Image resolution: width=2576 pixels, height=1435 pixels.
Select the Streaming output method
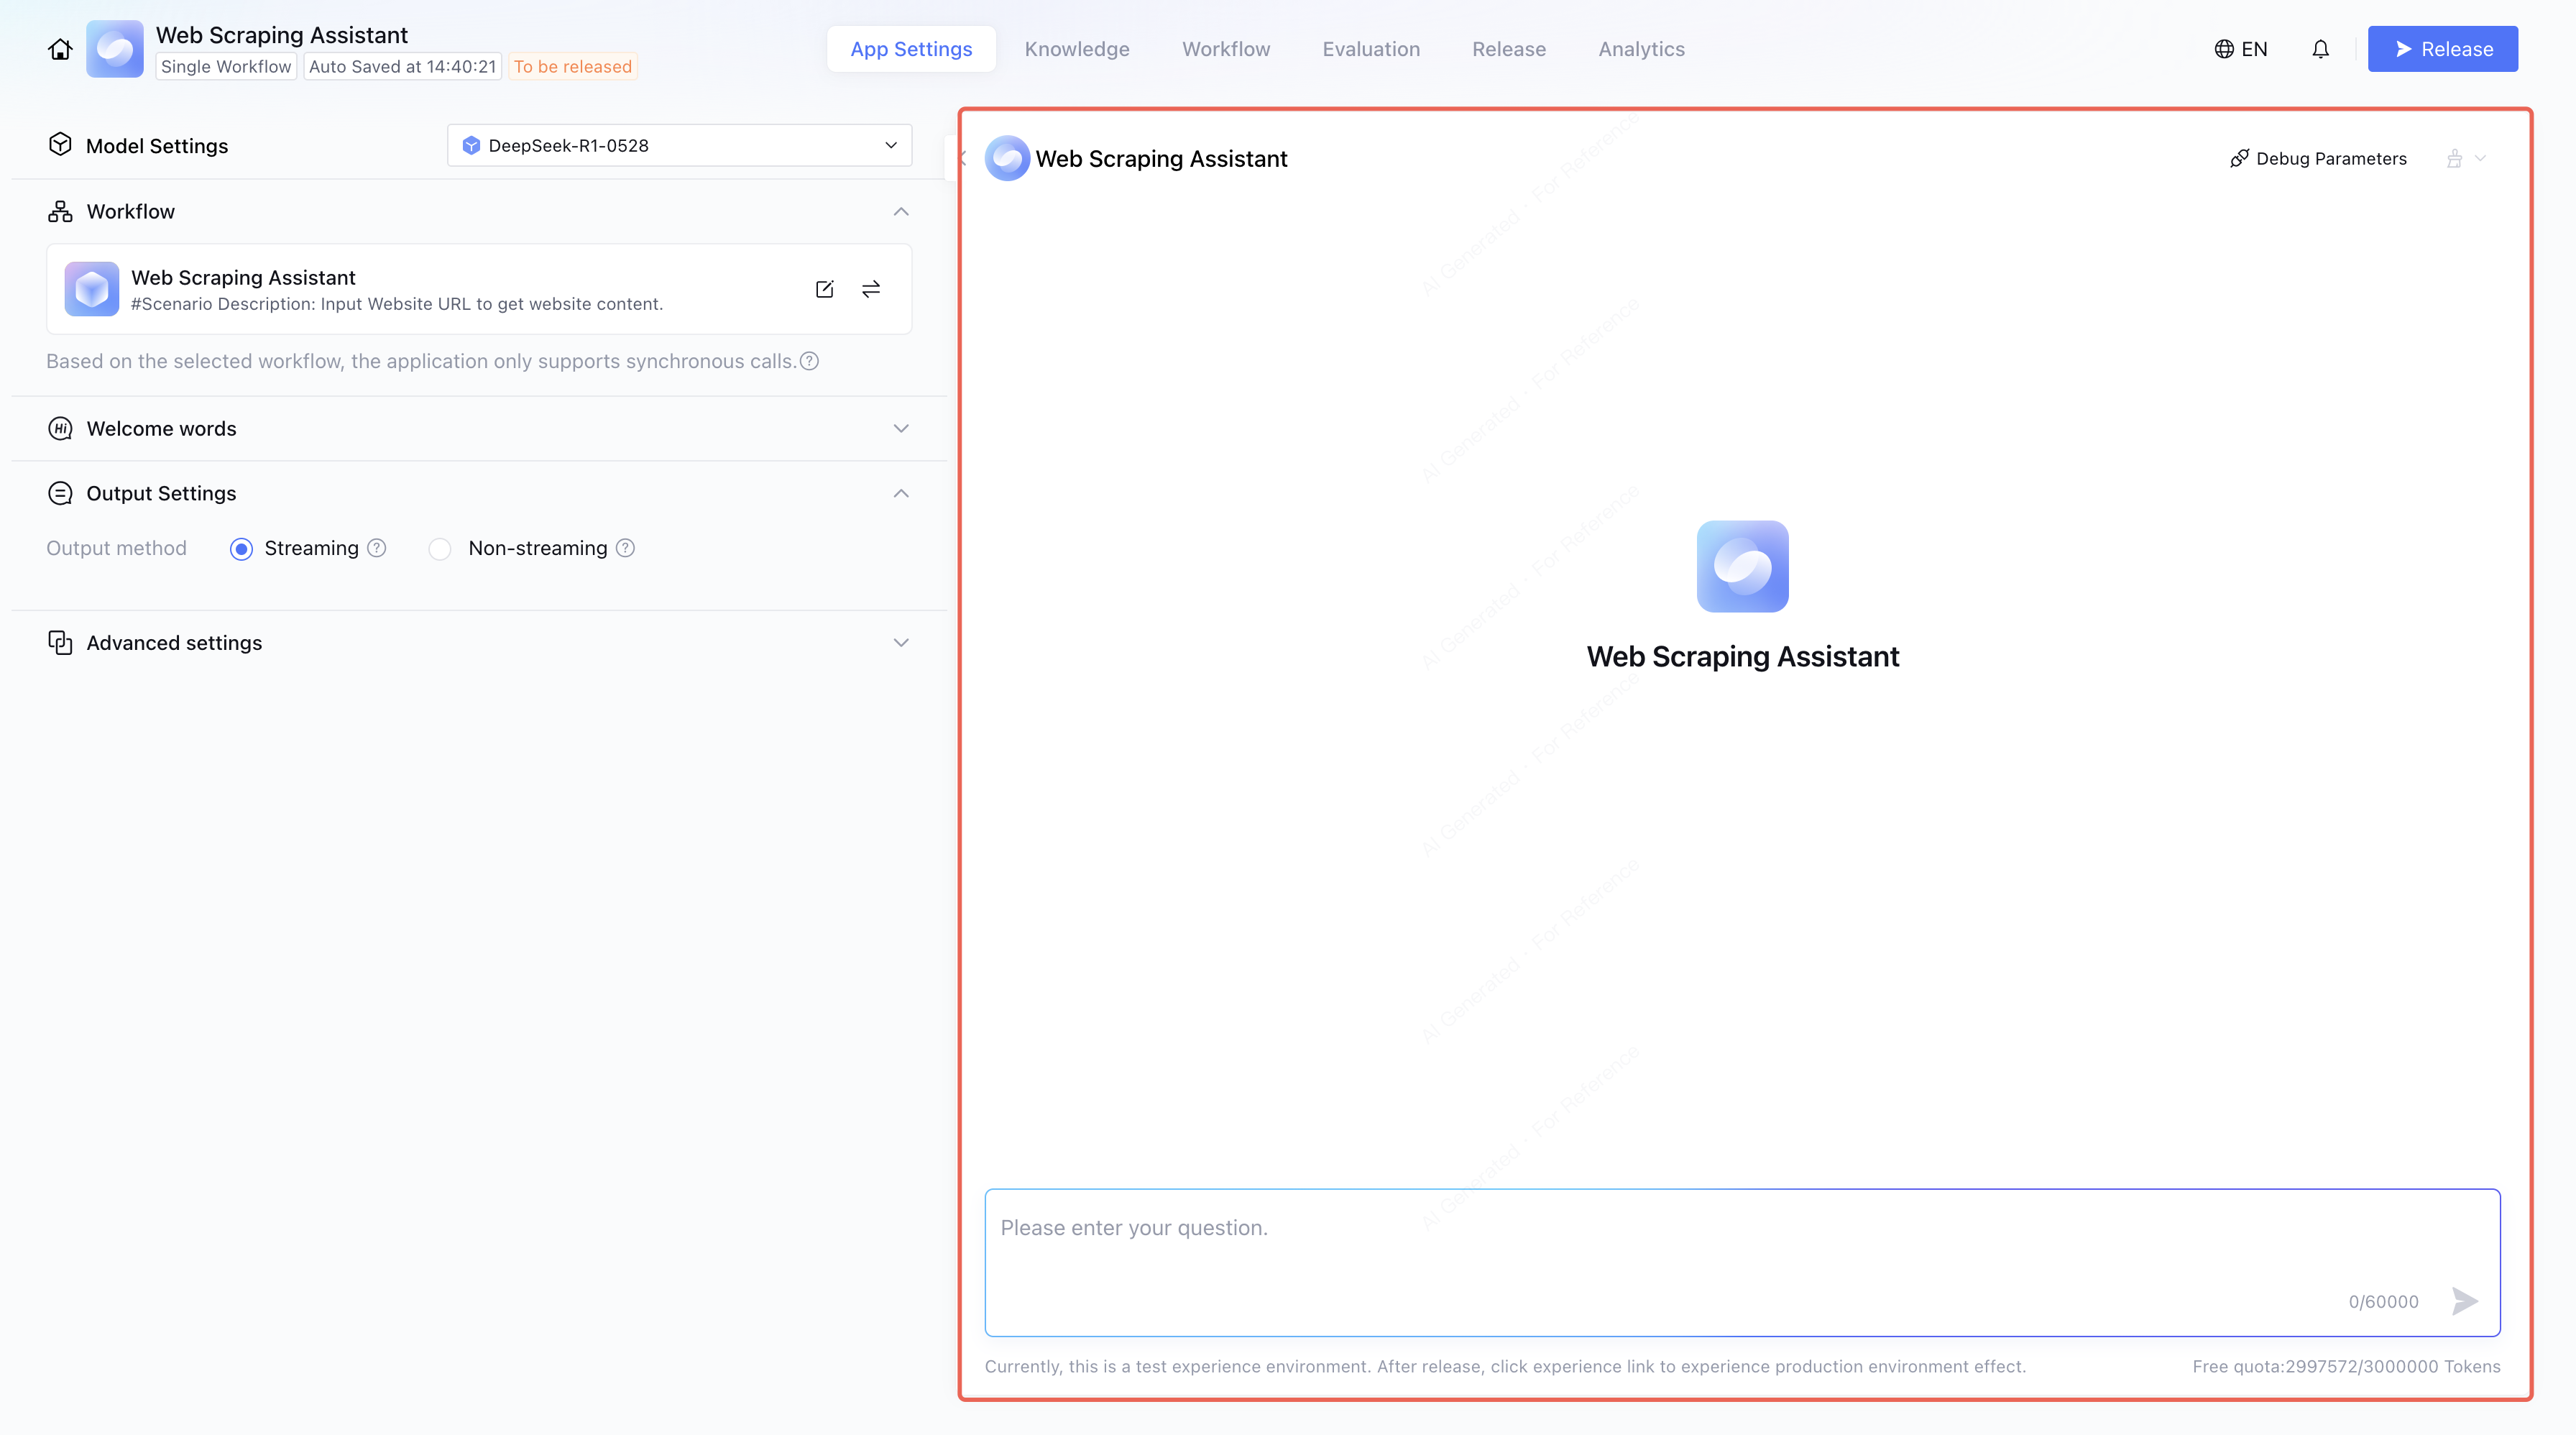tap(241, 549)
